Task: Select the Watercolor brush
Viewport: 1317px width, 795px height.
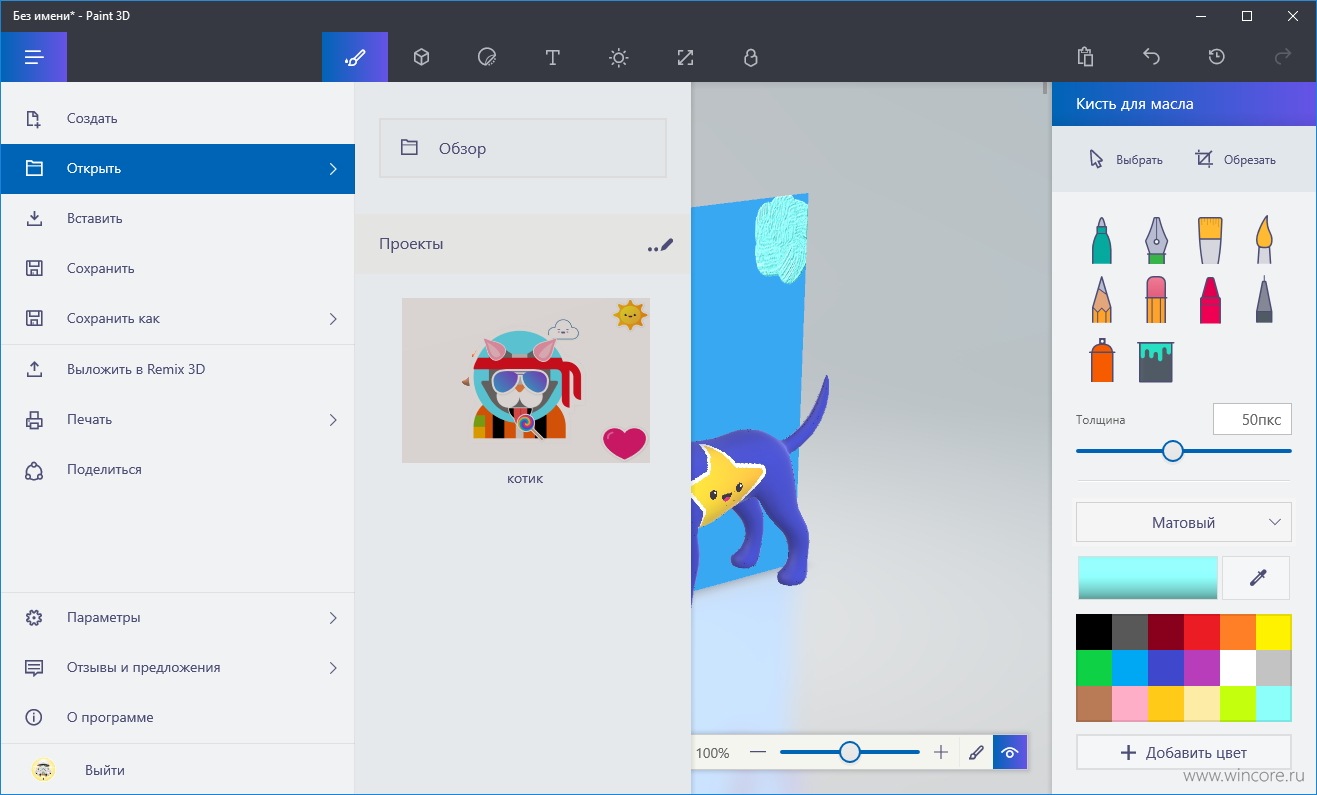Action: coord(1265,241)
